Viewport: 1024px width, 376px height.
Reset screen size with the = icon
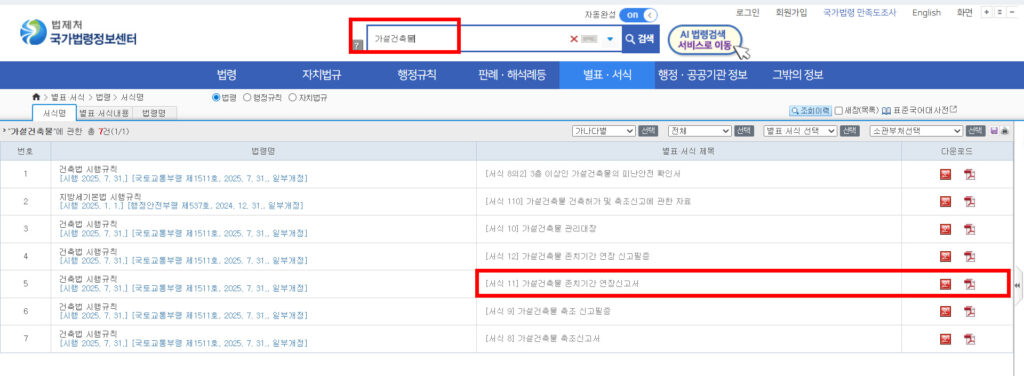(x=999, y=12)
